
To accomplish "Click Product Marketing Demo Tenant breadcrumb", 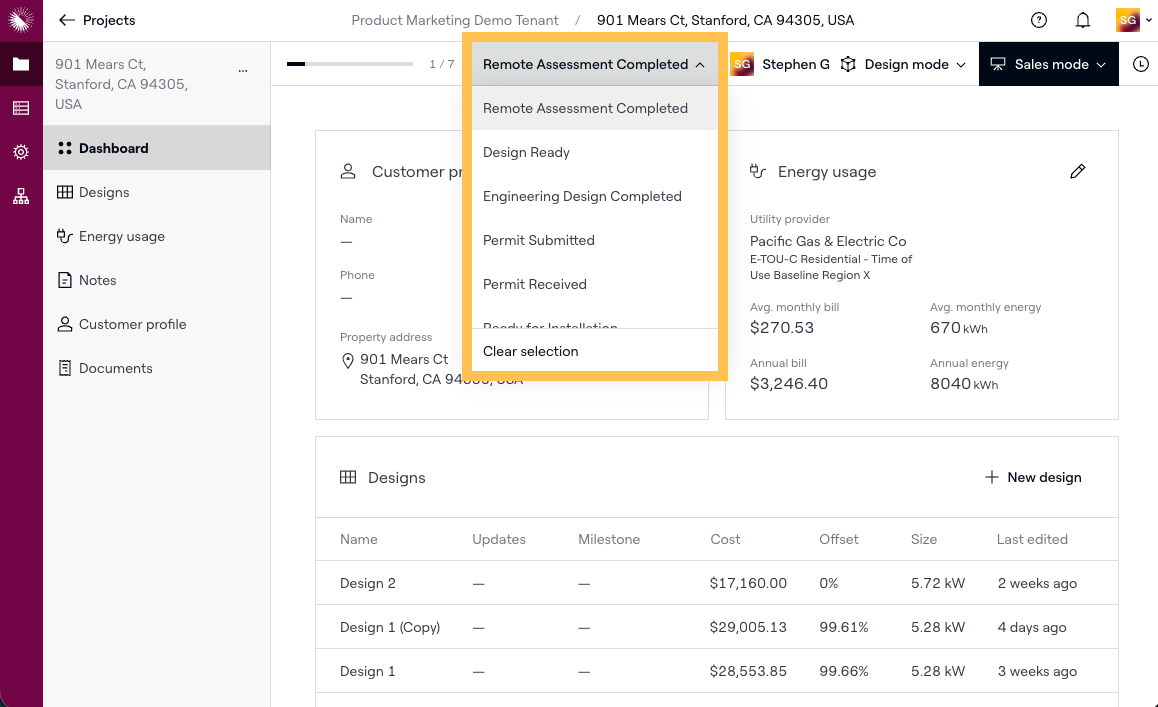I will [x=455, y=20].
